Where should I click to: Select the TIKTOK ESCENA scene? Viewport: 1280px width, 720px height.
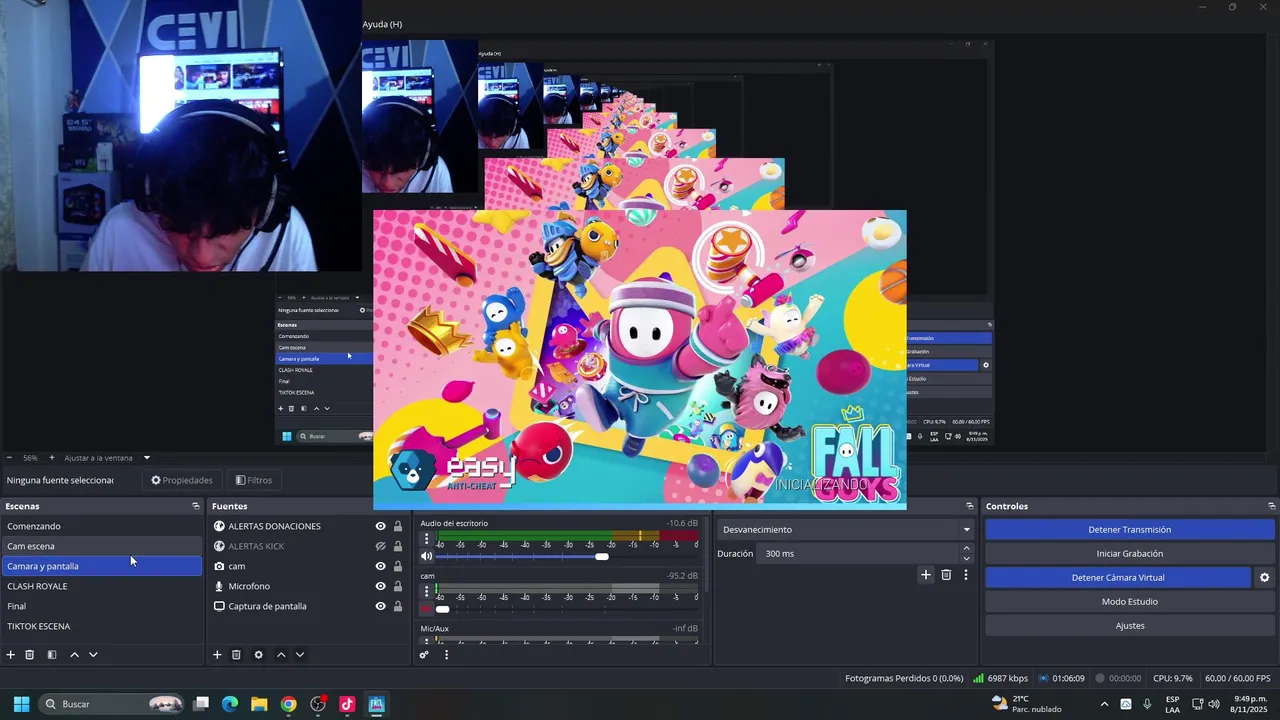coord(101,626)
